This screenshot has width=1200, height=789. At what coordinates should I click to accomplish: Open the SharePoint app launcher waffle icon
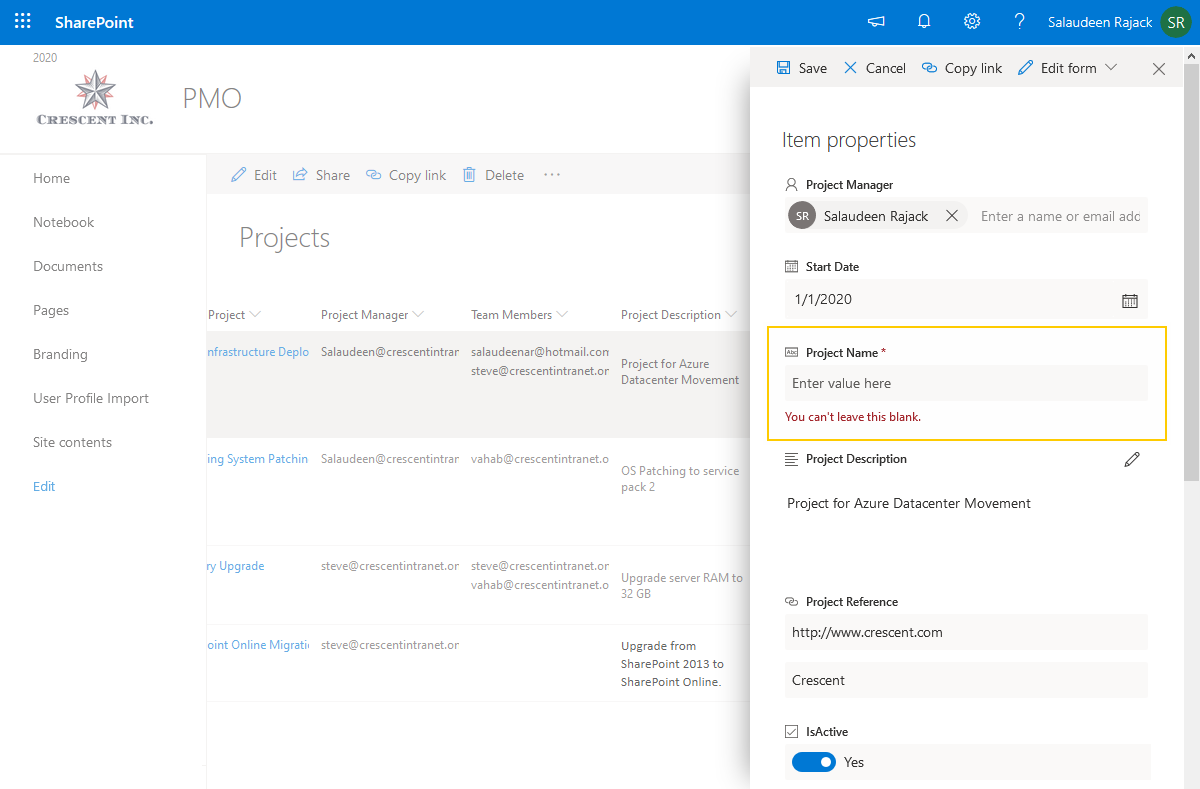(22, 21)
